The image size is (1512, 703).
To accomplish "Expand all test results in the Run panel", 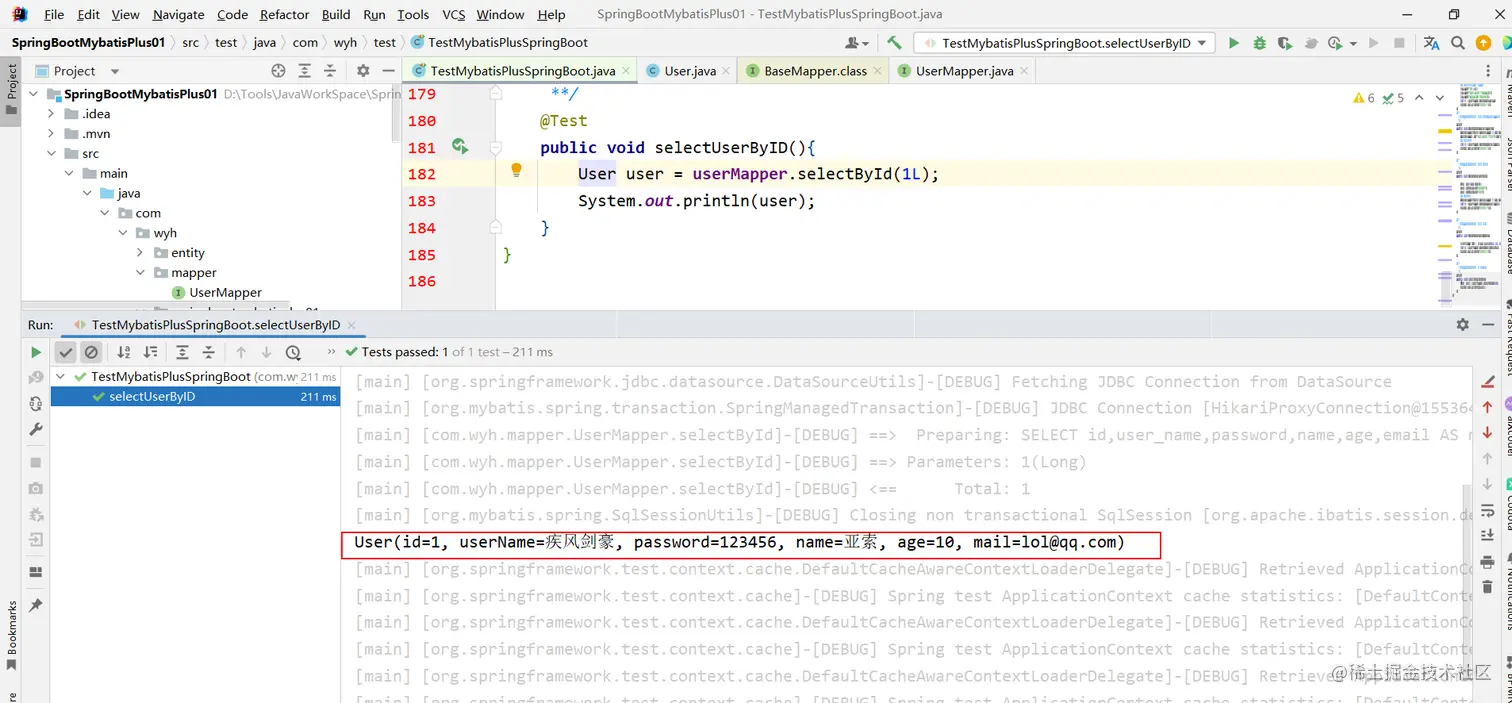I will point(182,352).
